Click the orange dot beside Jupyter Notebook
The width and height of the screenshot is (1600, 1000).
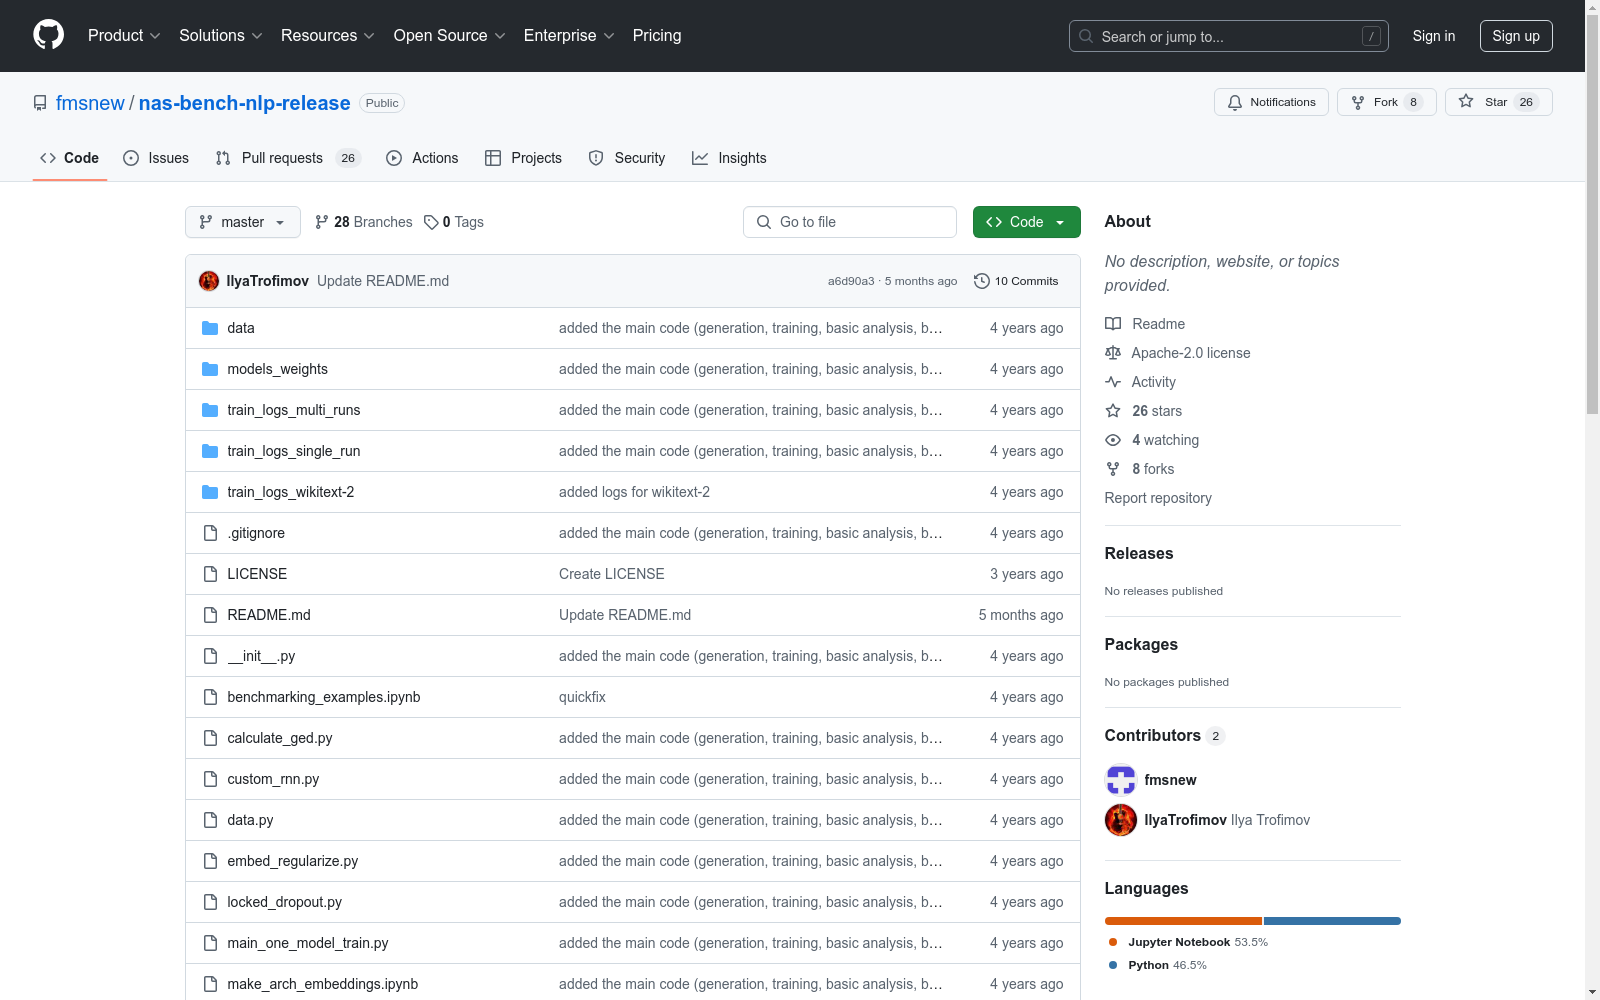(x=1113, y=942)
